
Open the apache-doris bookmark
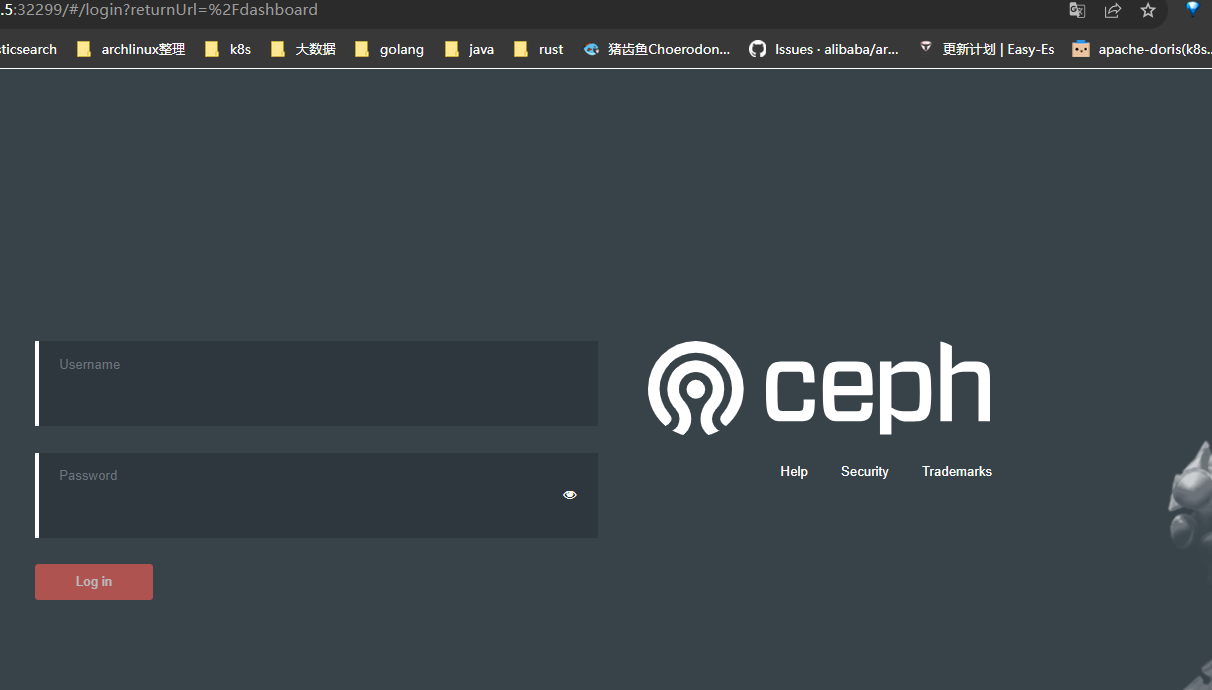click(x=1141, y=49)
